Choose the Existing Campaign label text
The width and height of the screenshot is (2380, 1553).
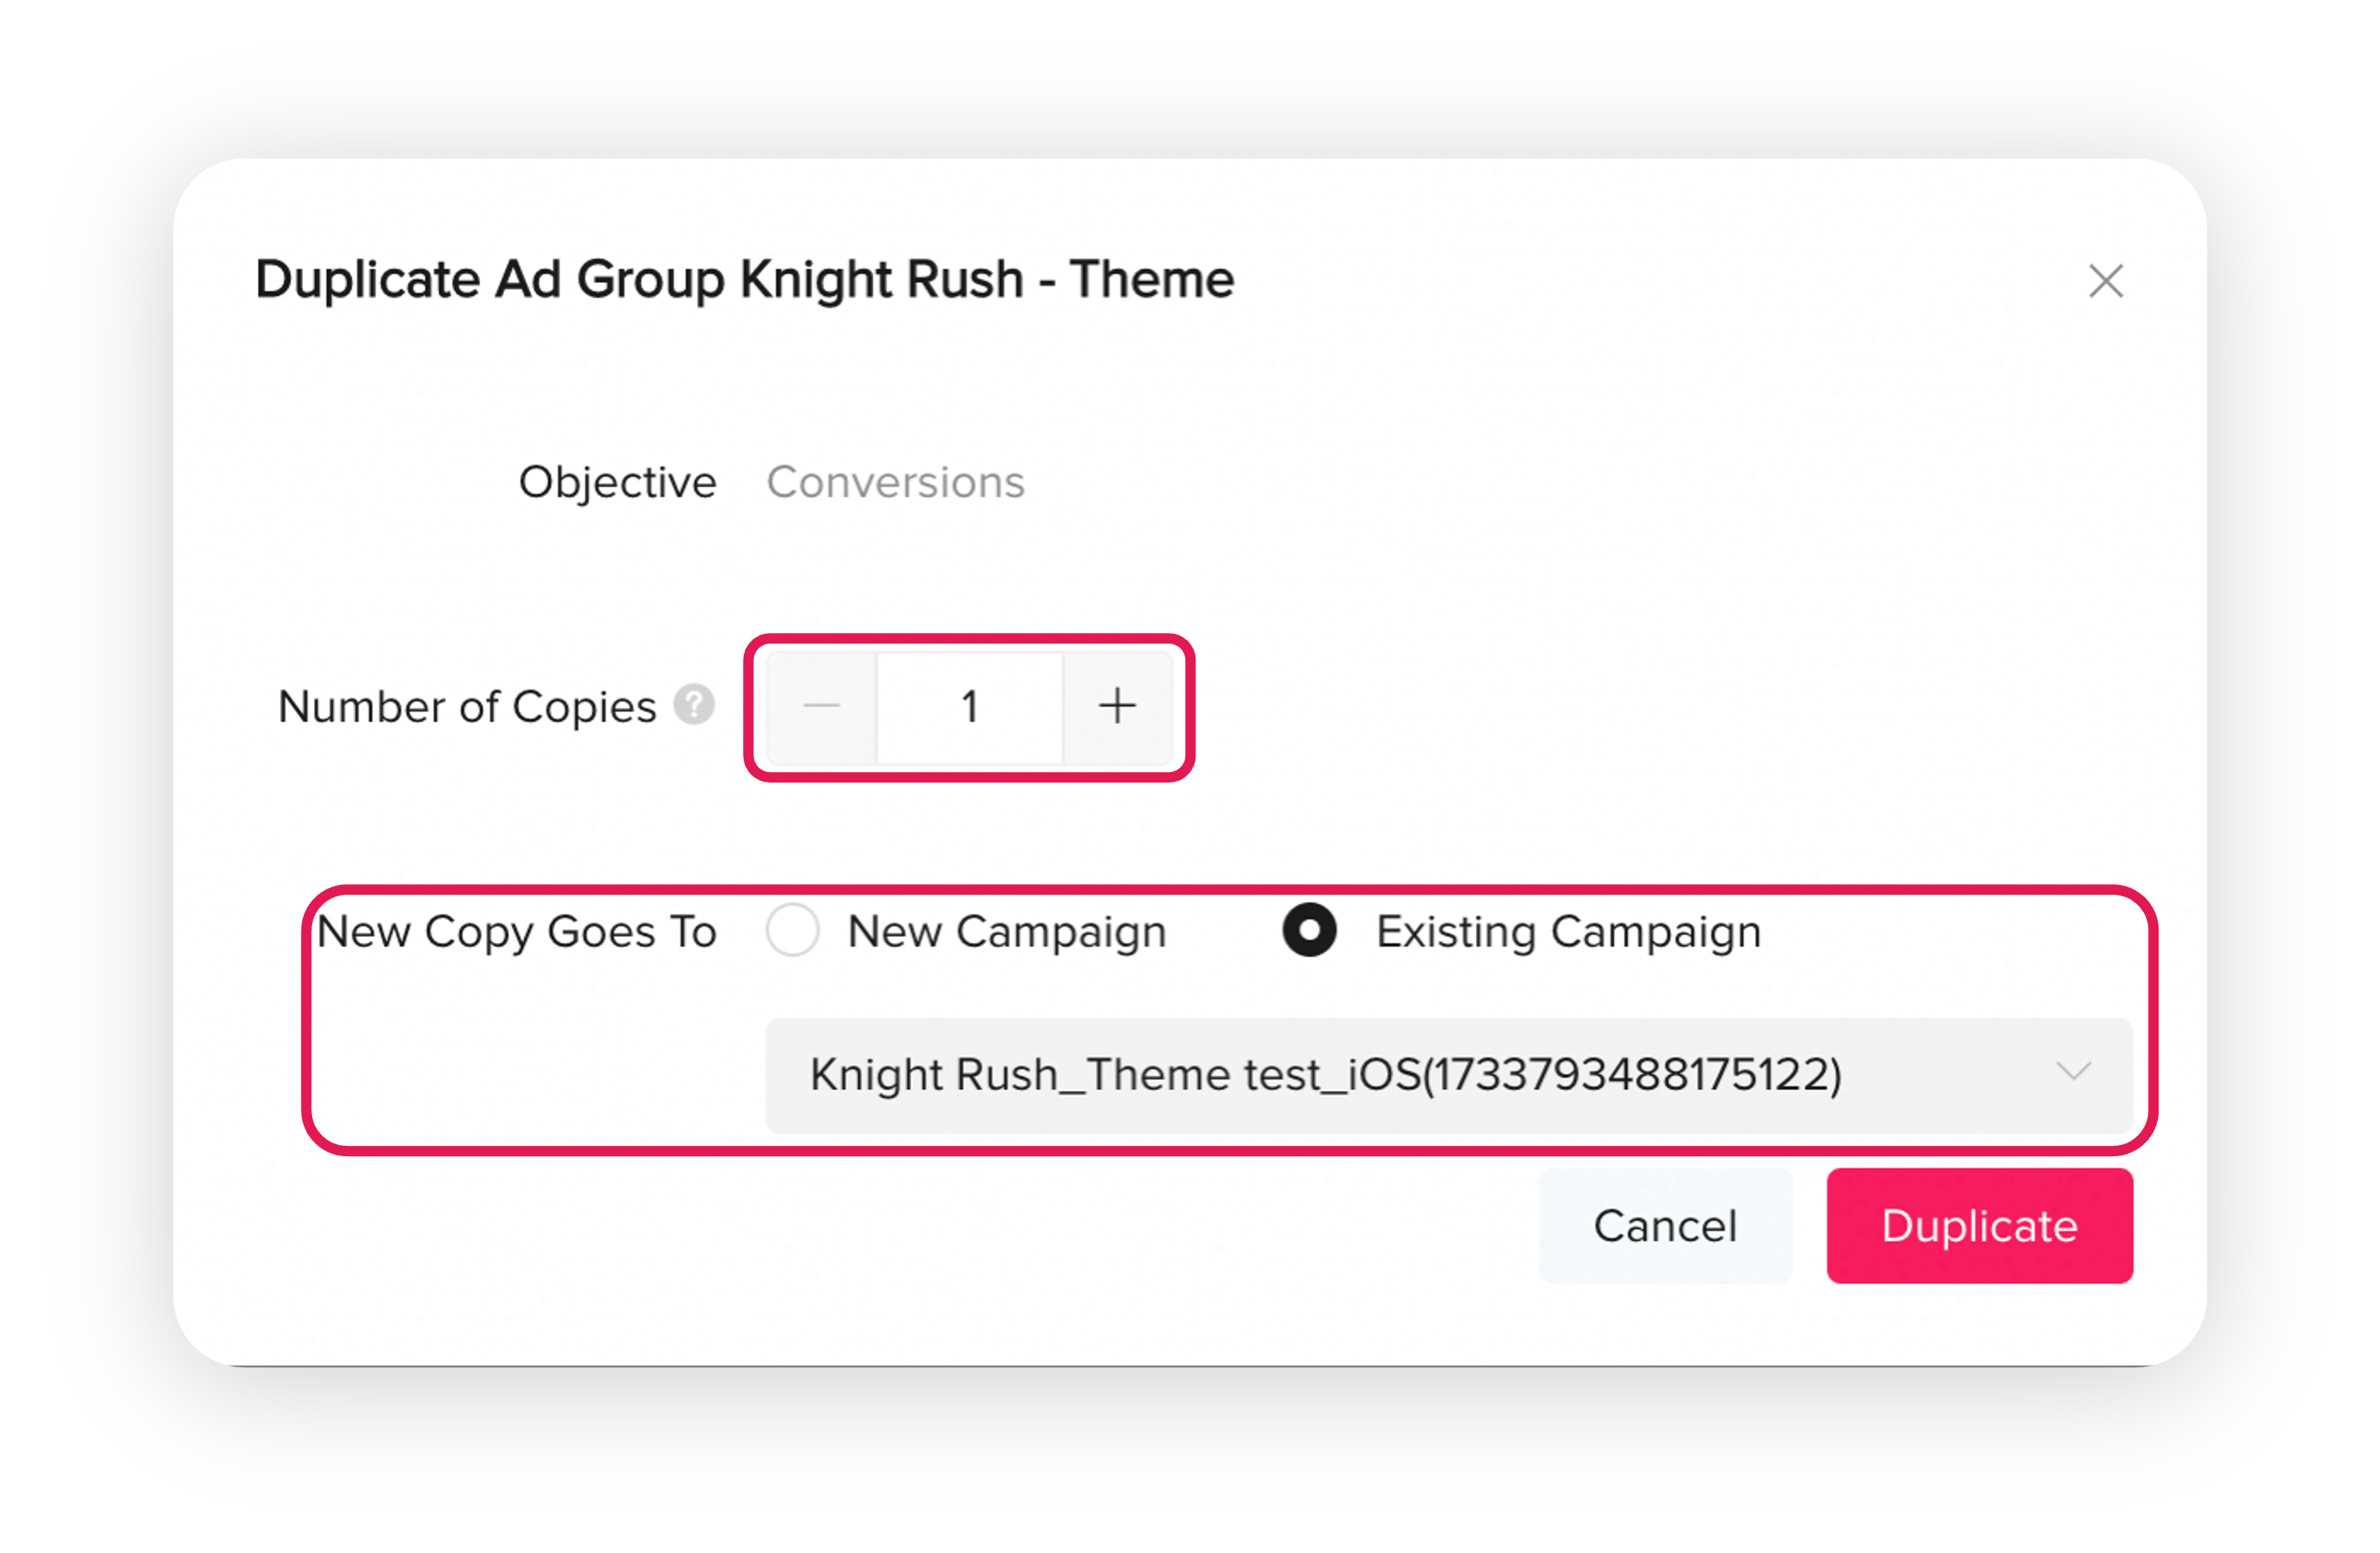pyautogui.click(x=1568, y=932)
